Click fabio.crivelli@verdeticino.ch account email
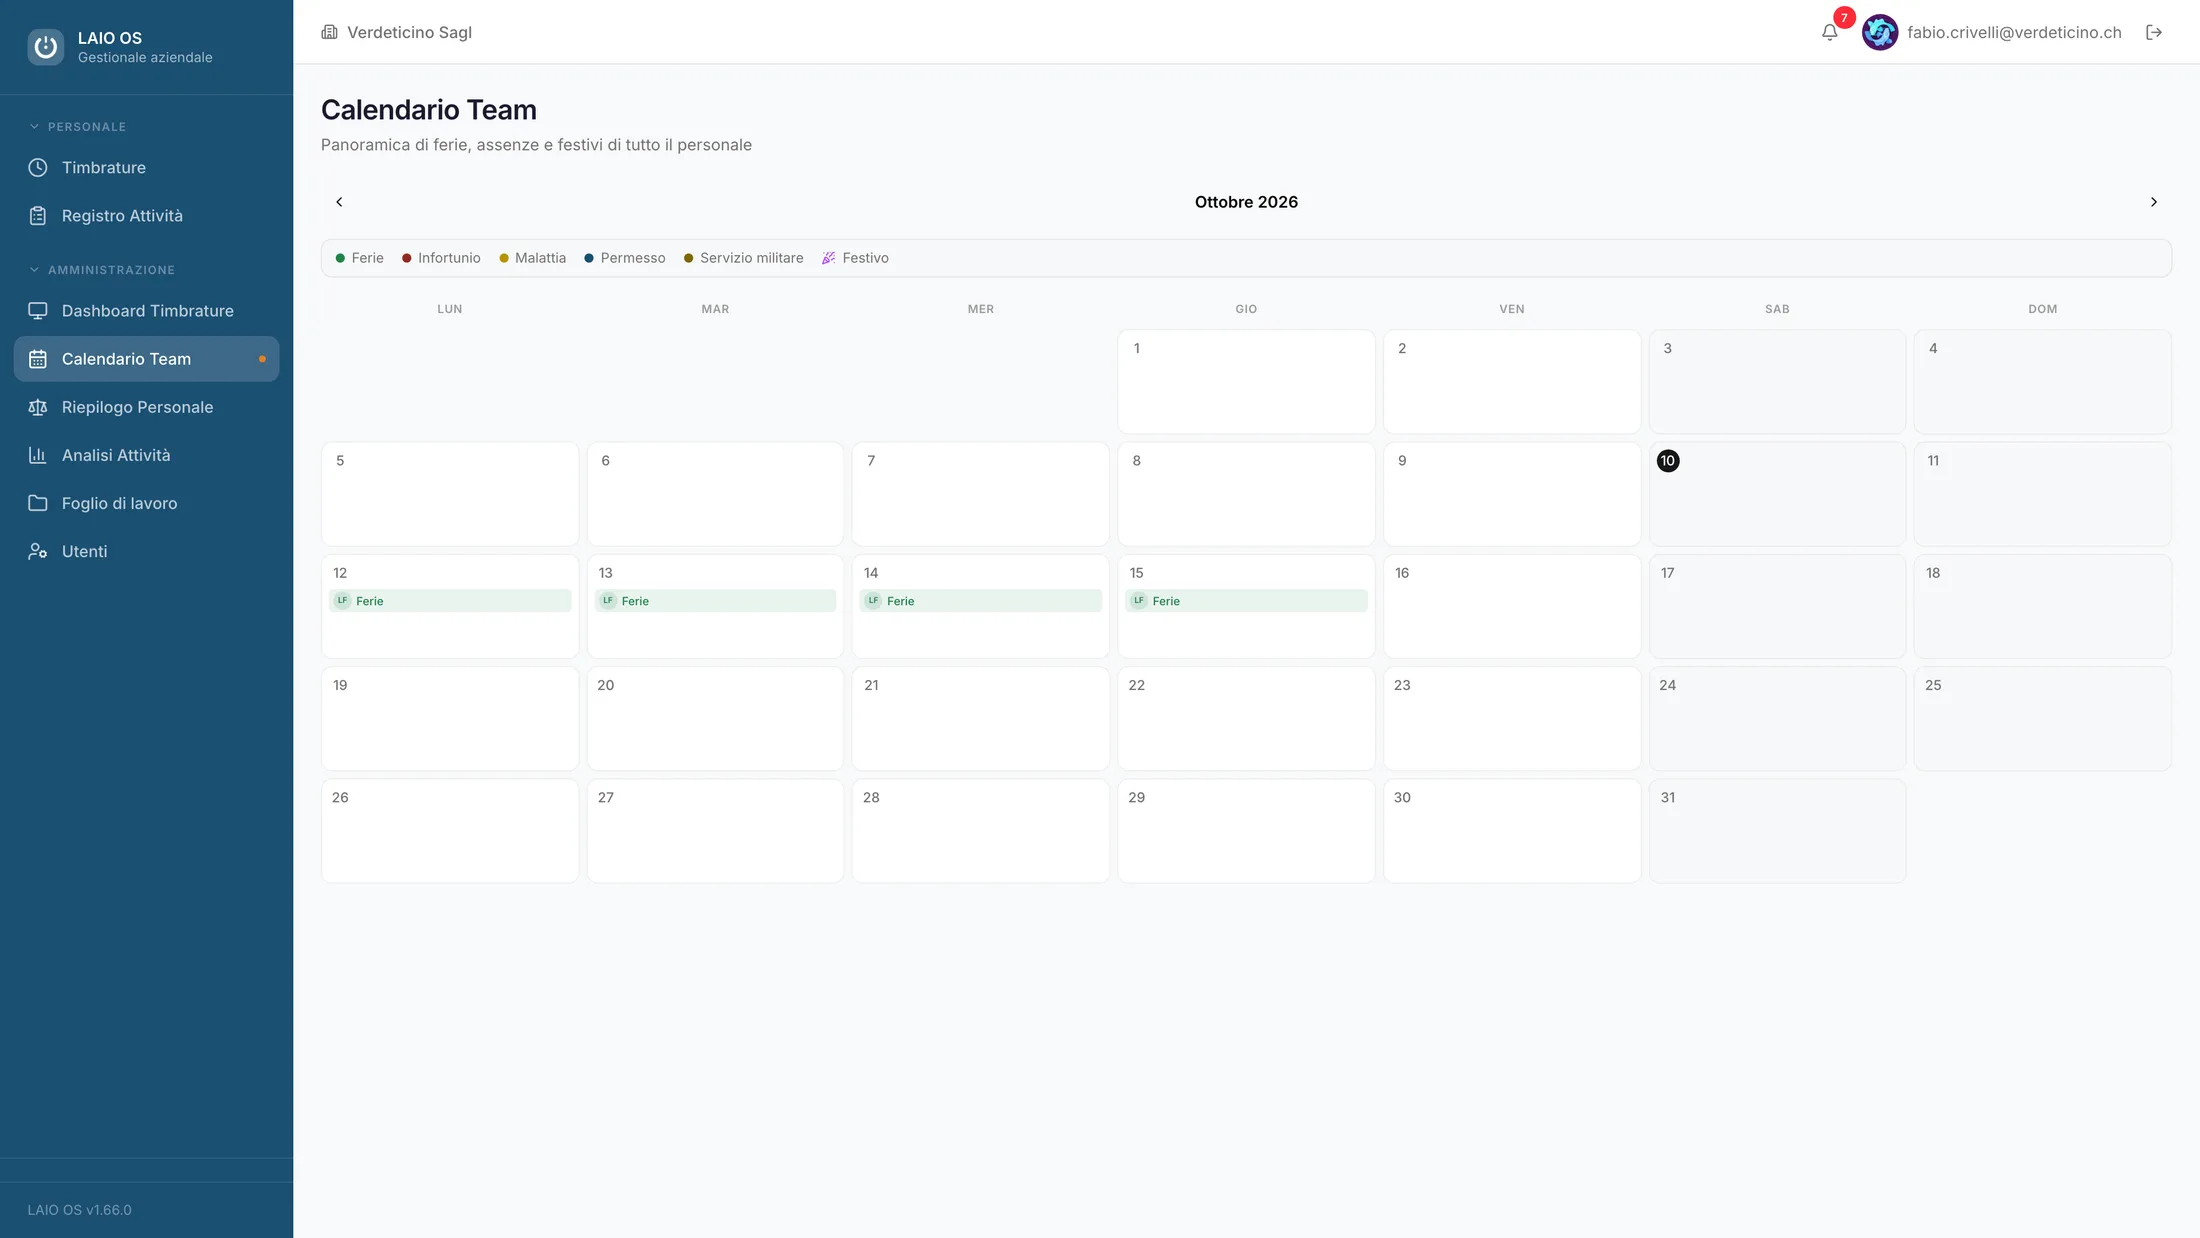This screenshot has width=2200, height=1238. point(2014,32)
